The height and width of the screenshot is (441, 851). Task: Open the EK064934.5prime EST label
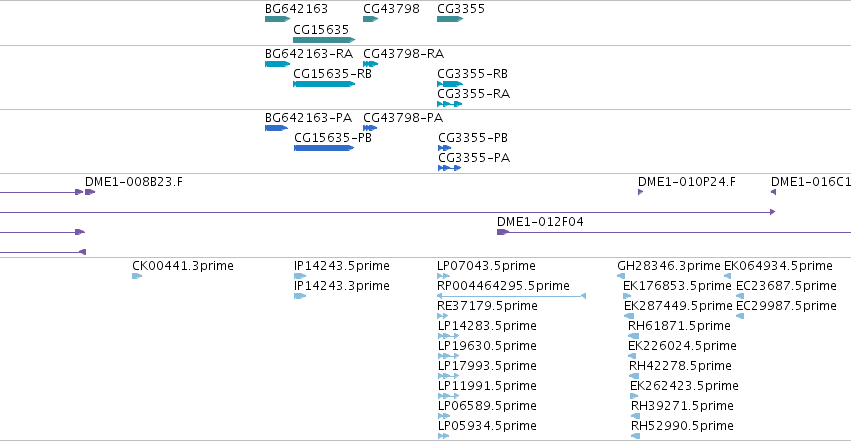click(778, 266)
